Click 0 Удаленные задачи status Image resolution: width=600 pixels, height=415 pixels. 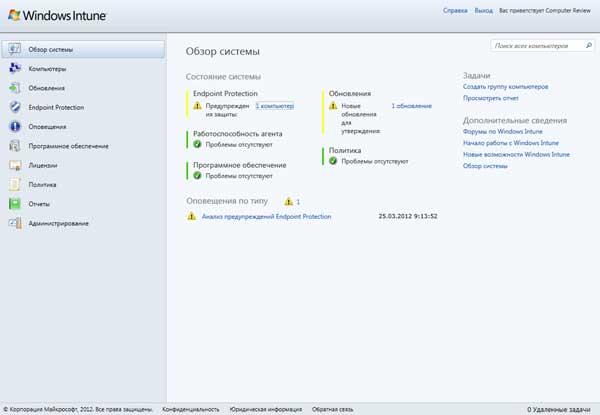coord(559,410)
